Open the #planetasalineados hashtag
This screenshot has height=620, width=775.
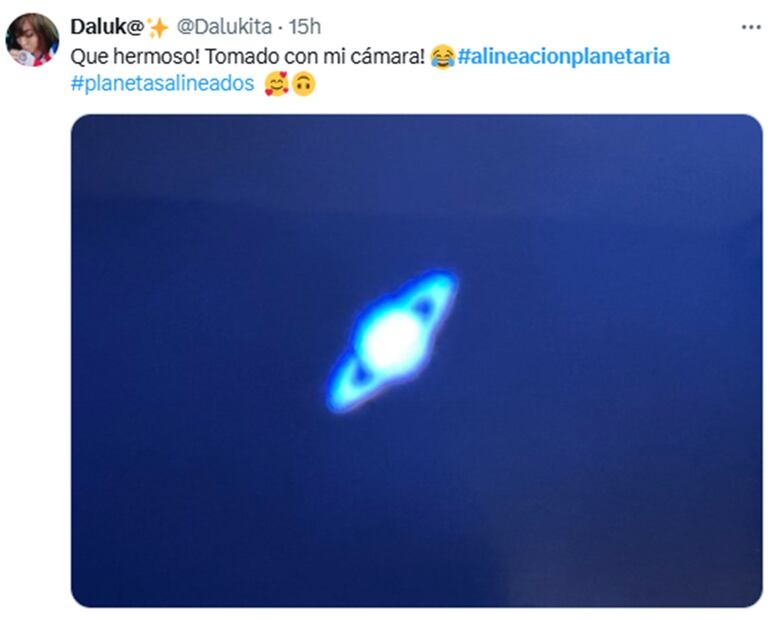point(163,84)
